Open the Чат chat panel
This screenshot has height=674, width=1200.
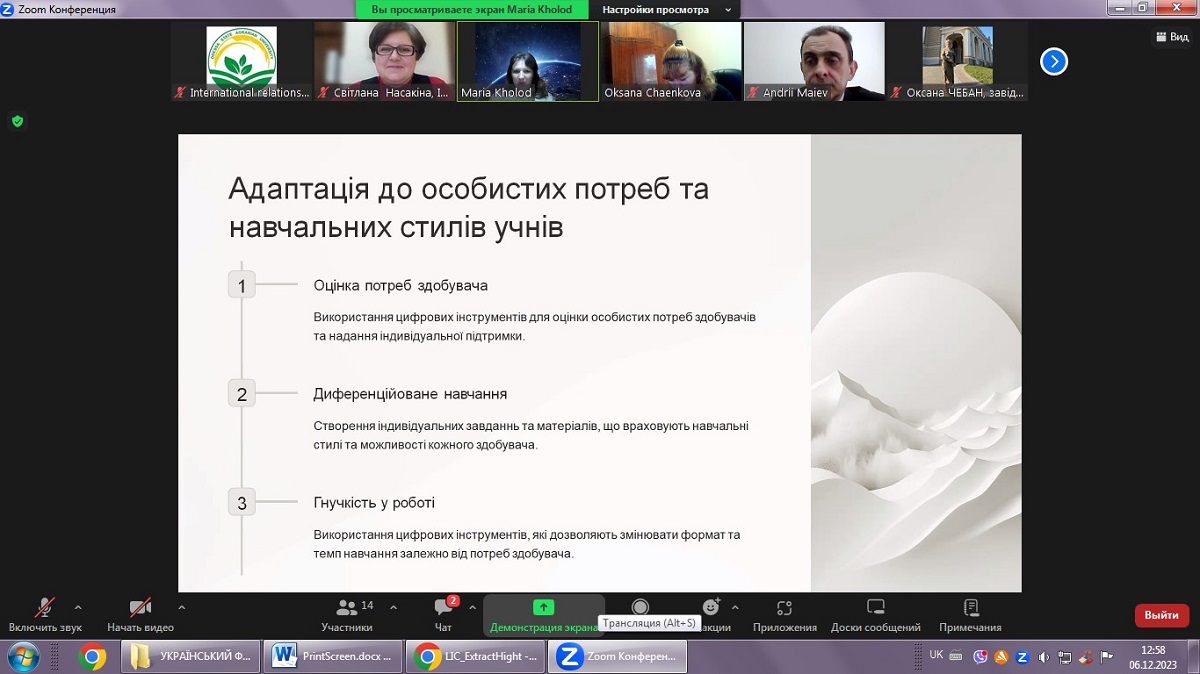click(443, 614)
